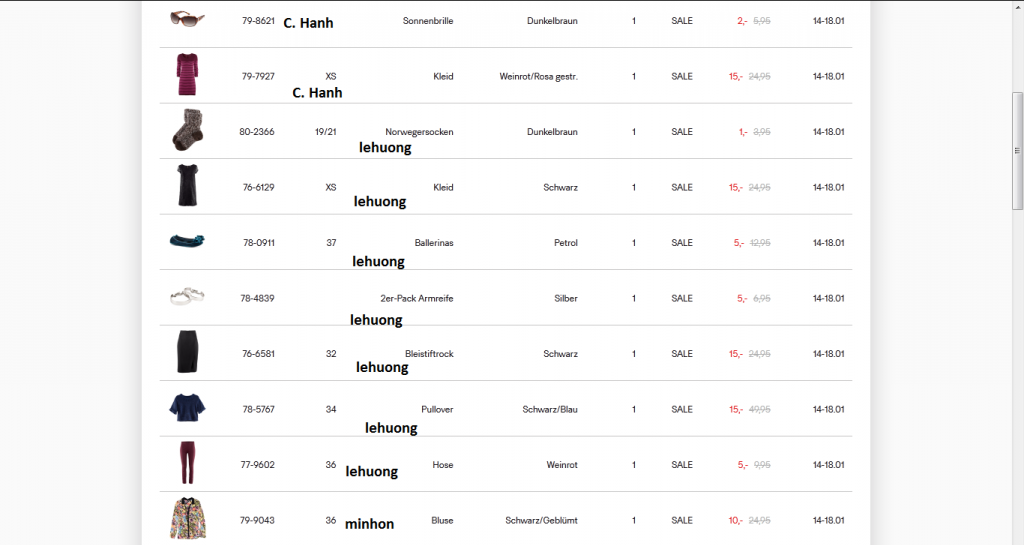Click article number 79-7927
The image size is (1024, 545).
coord(258,76)
